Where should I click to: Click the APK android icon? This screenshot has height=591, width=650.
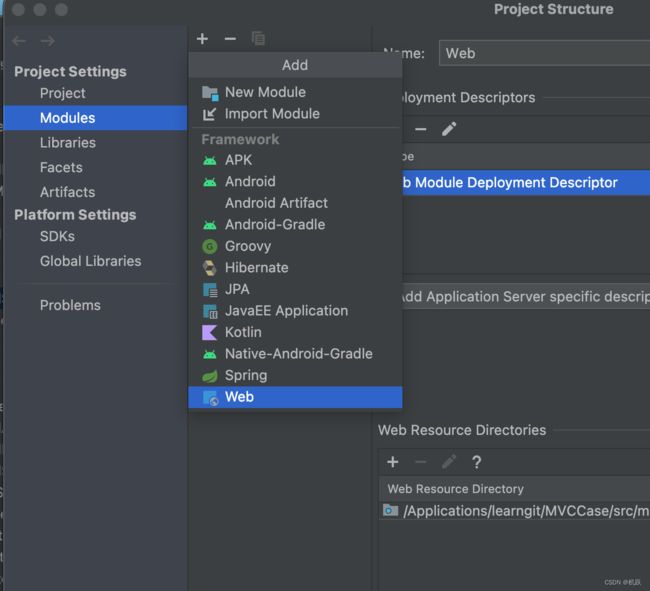point(210,160)
